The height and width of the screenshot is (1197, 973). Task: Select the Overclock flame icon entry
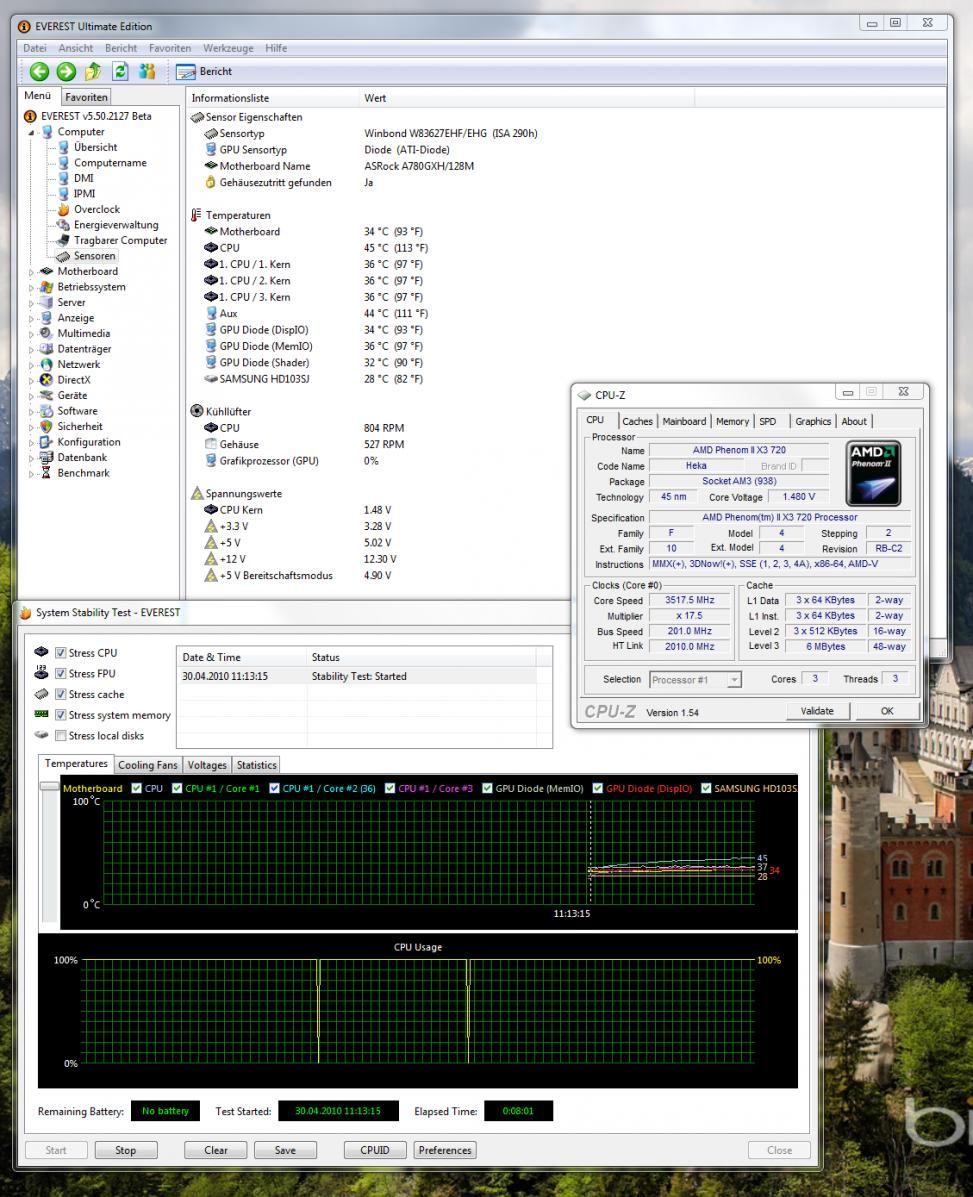[64, 209]
